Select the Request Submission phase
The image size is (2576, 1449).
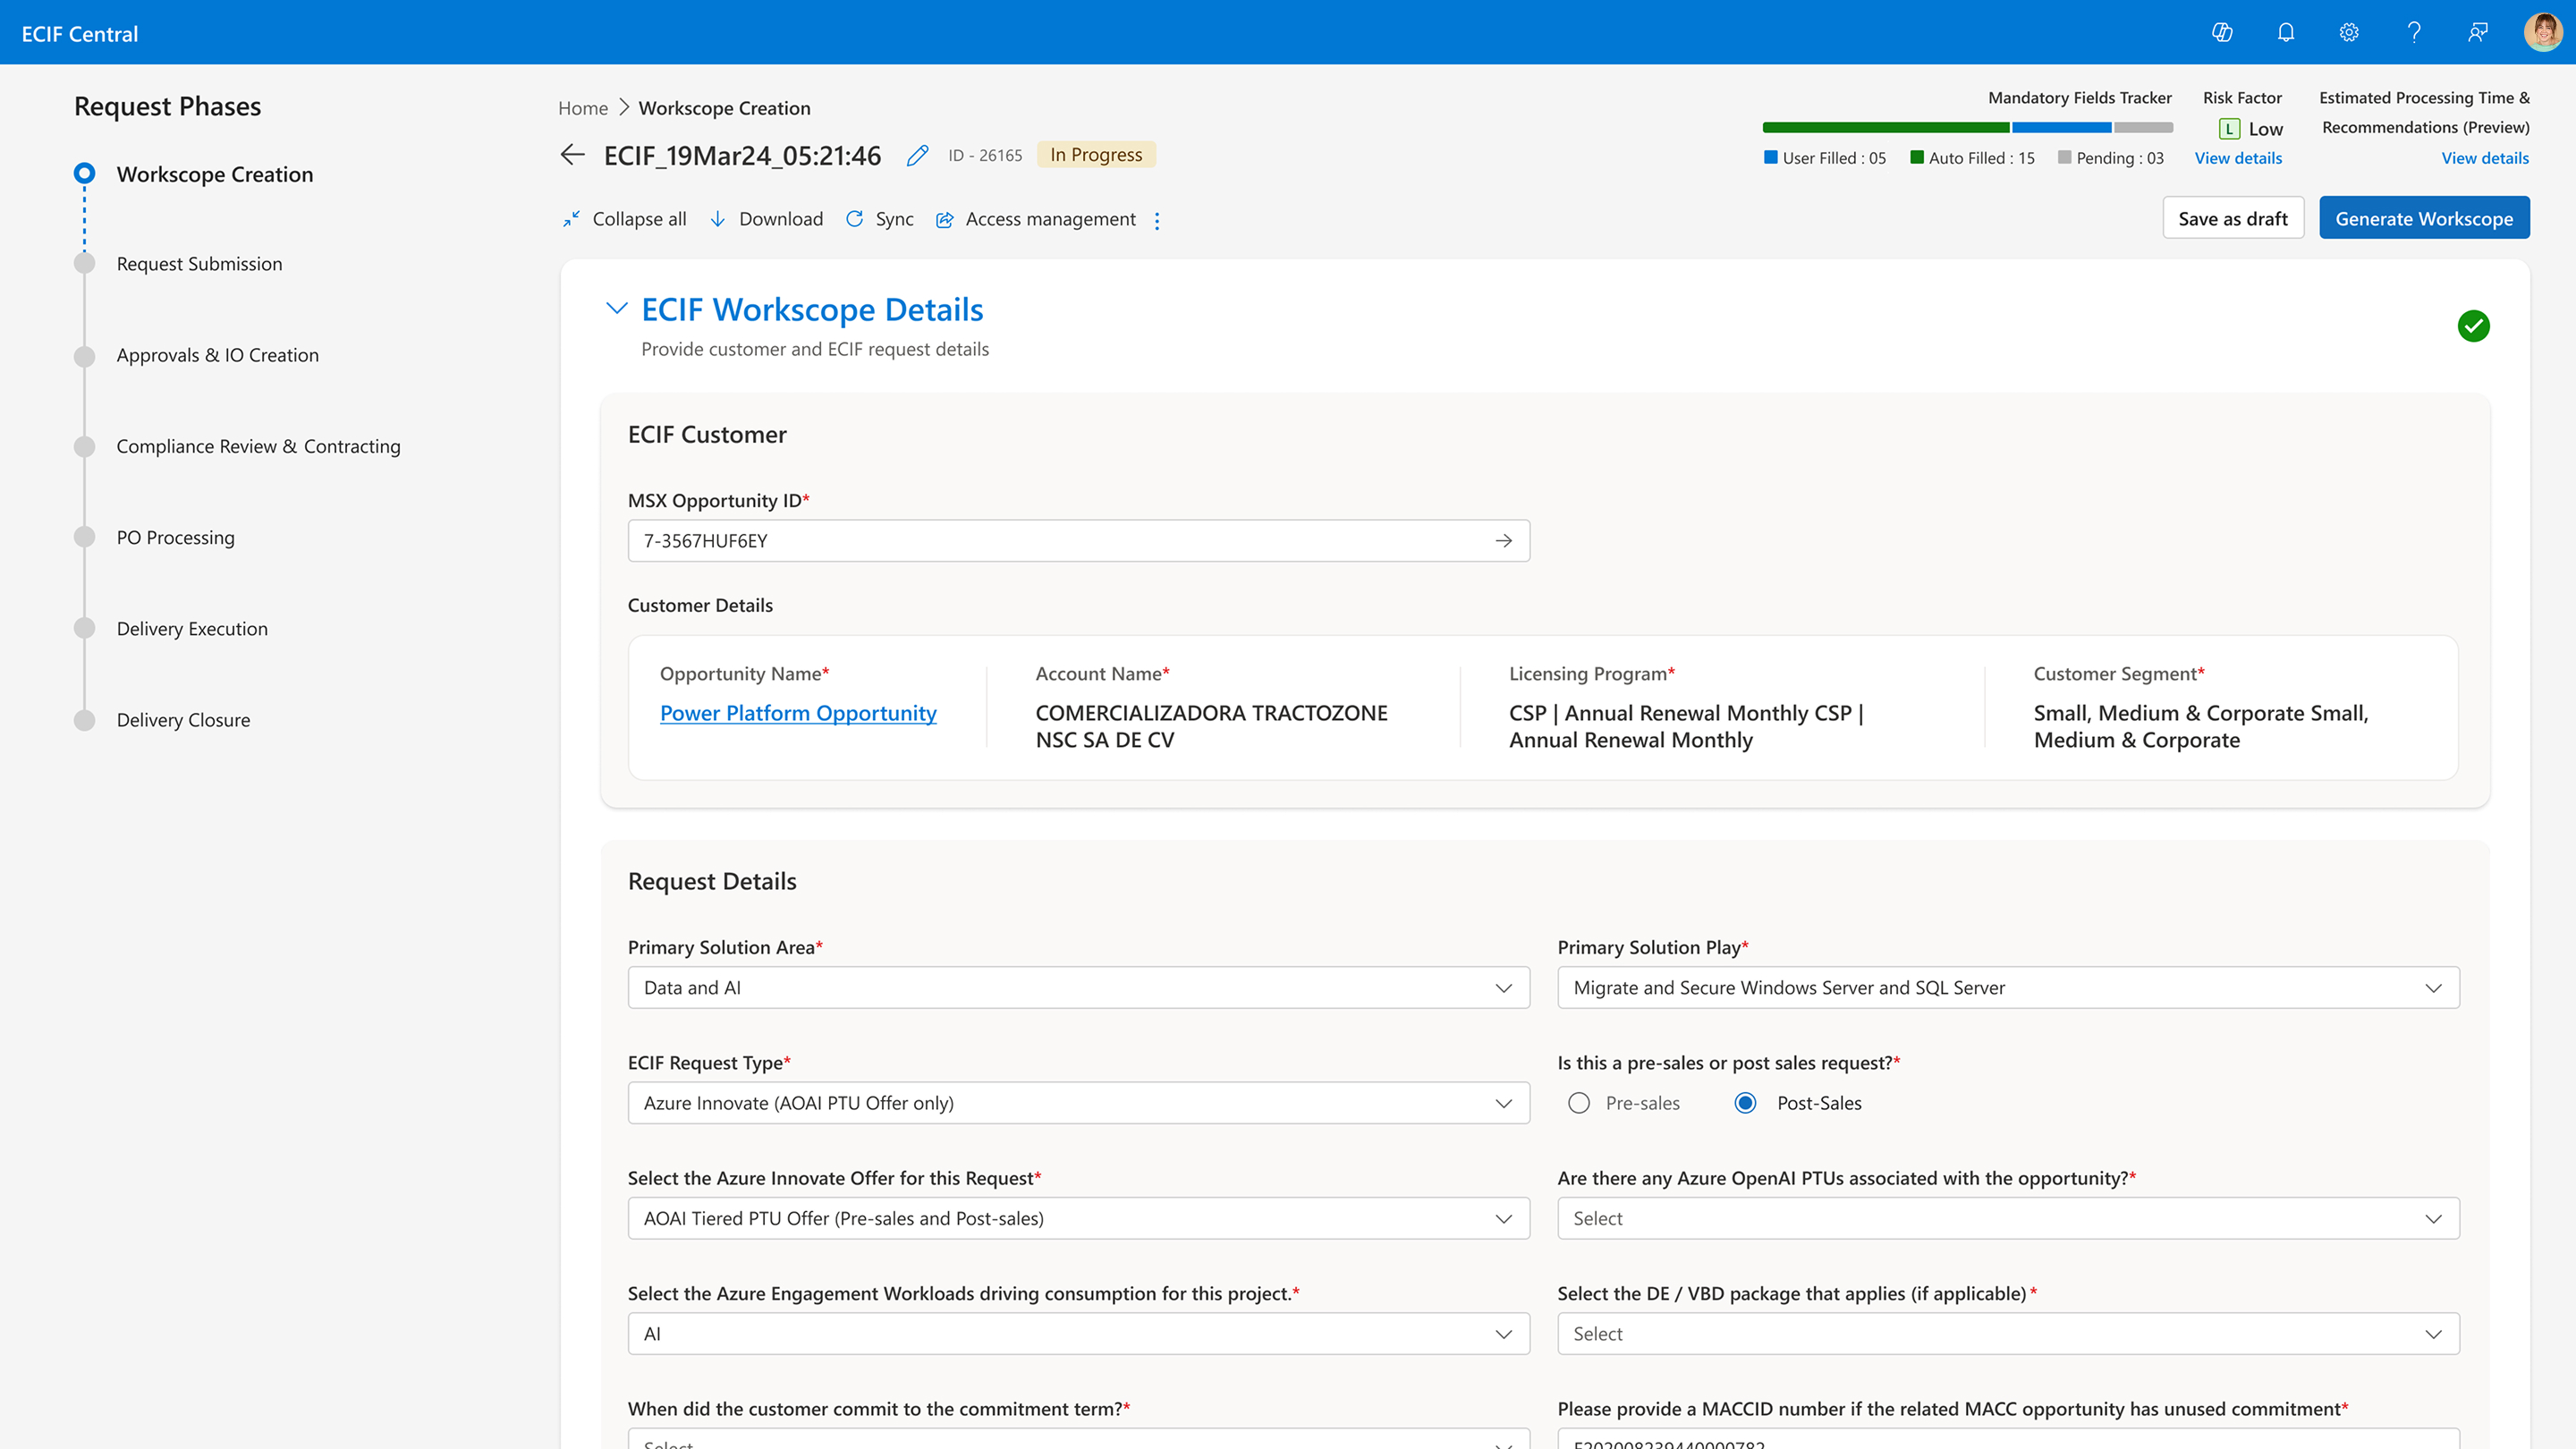[x=199, y=264]
